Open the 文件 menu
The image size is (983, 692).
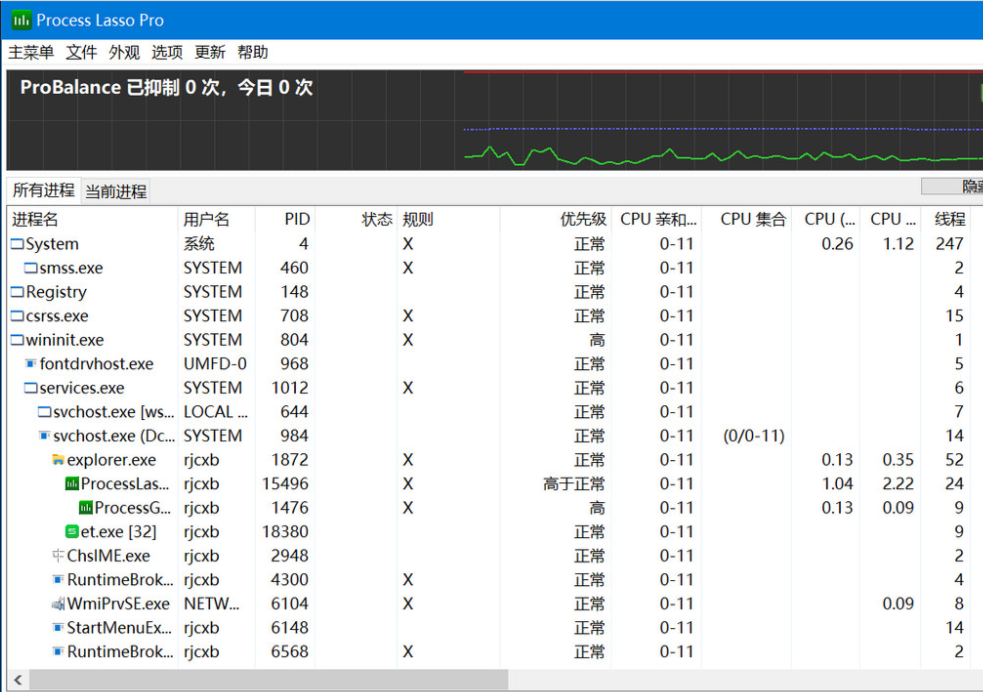pos(81,52)
